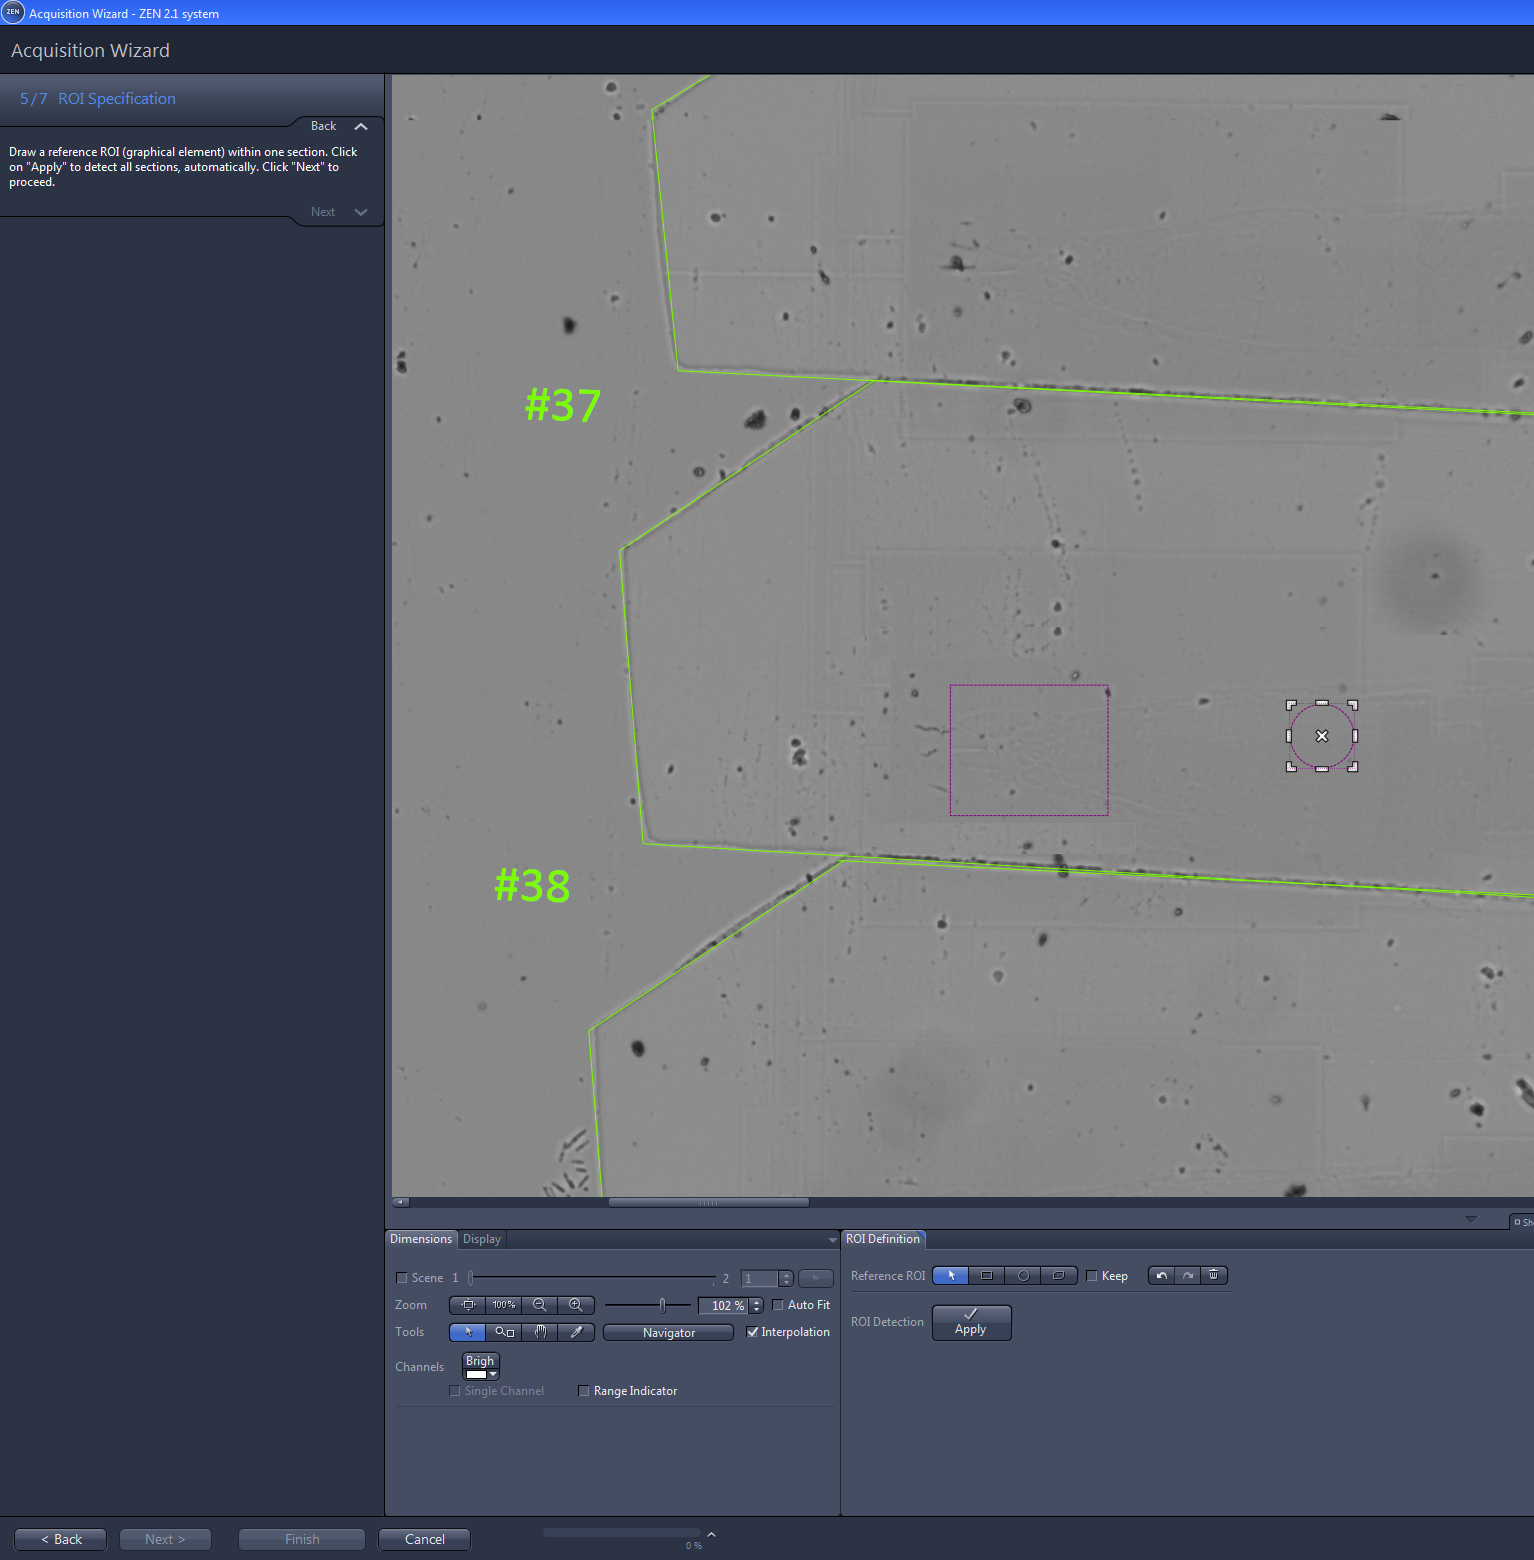Open the Brightfield channel color dropdown
Viewport: 1534px width, 1560px height.
(x=492, y=1375)
